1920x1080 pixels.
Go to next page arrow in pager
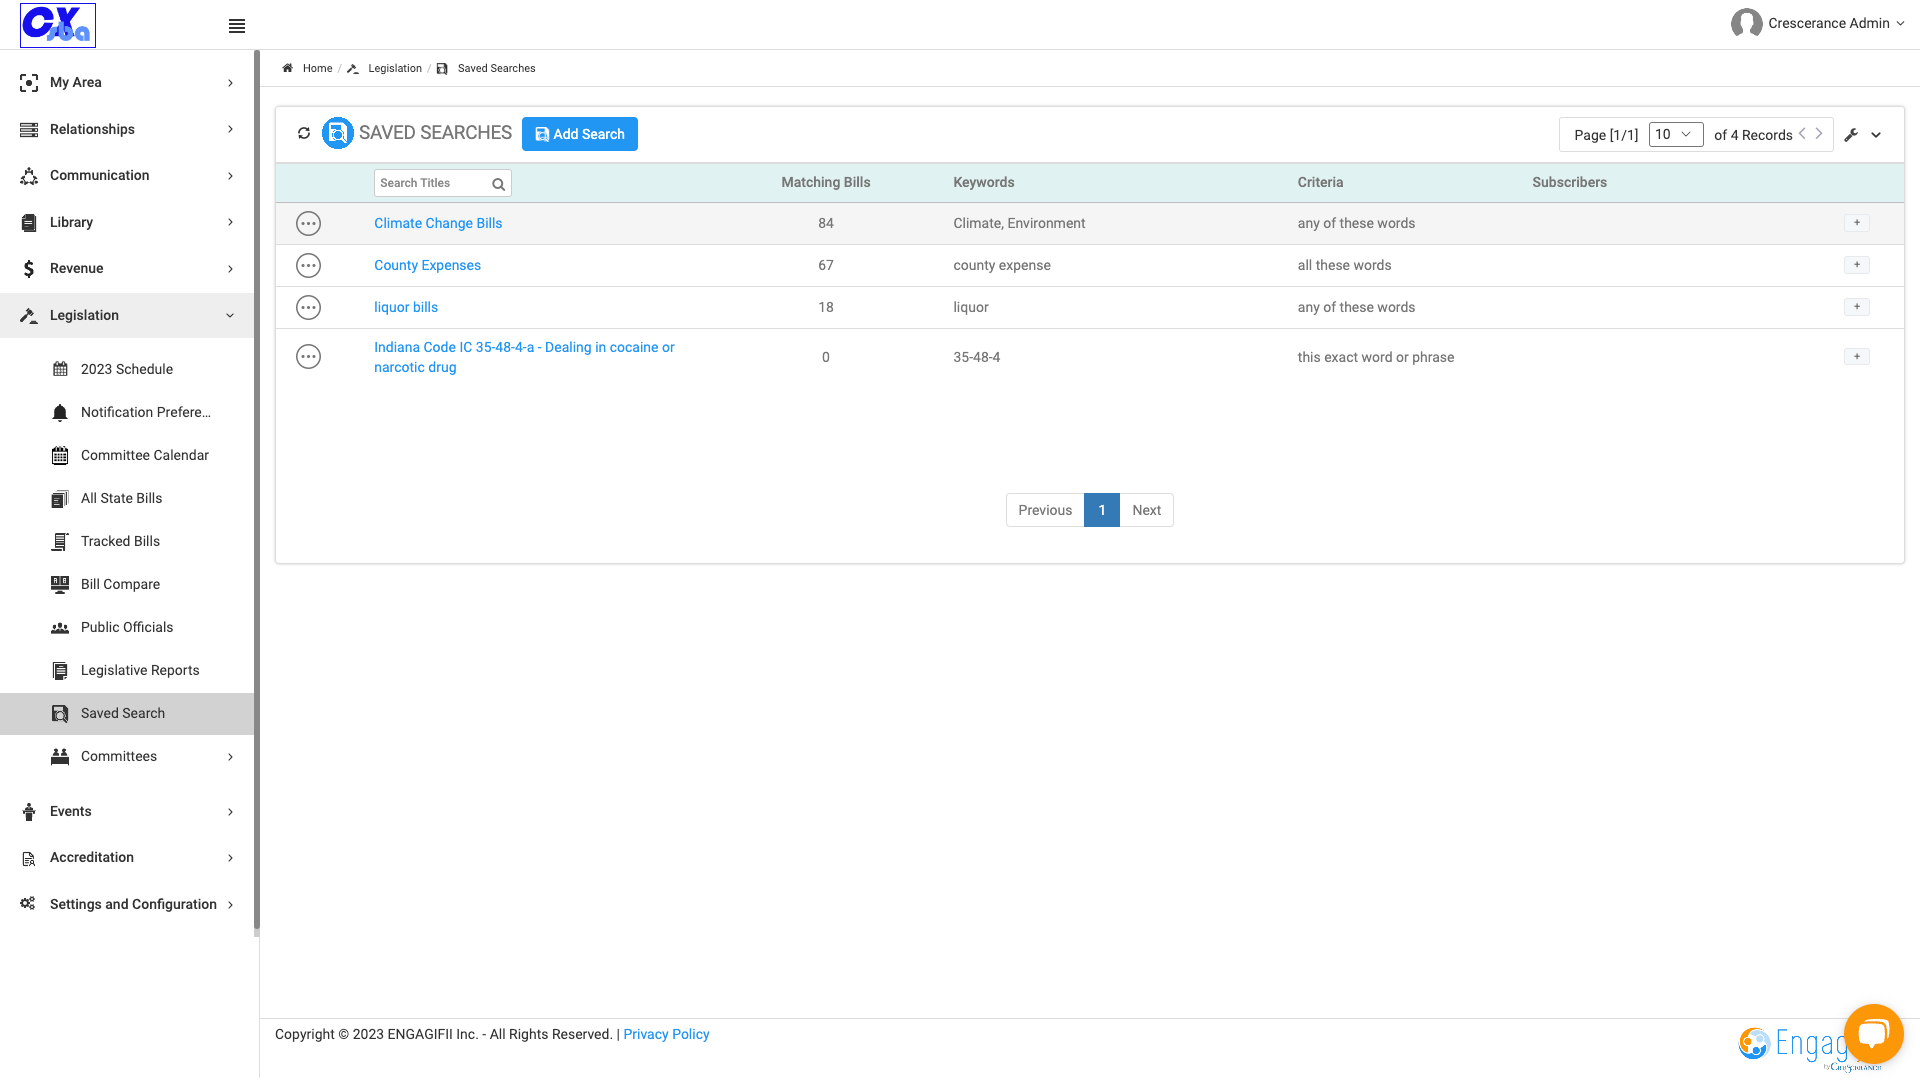[x=1819, y=134]
